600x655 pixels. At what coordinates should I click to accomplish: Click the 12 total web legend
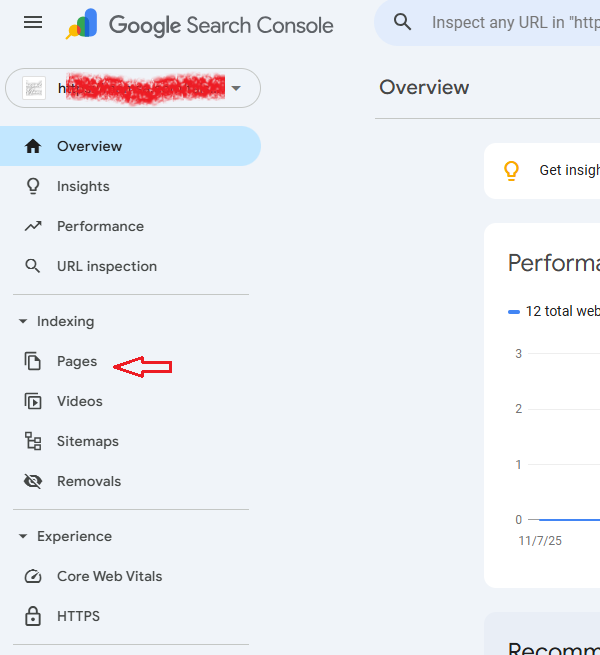point(554,311)
